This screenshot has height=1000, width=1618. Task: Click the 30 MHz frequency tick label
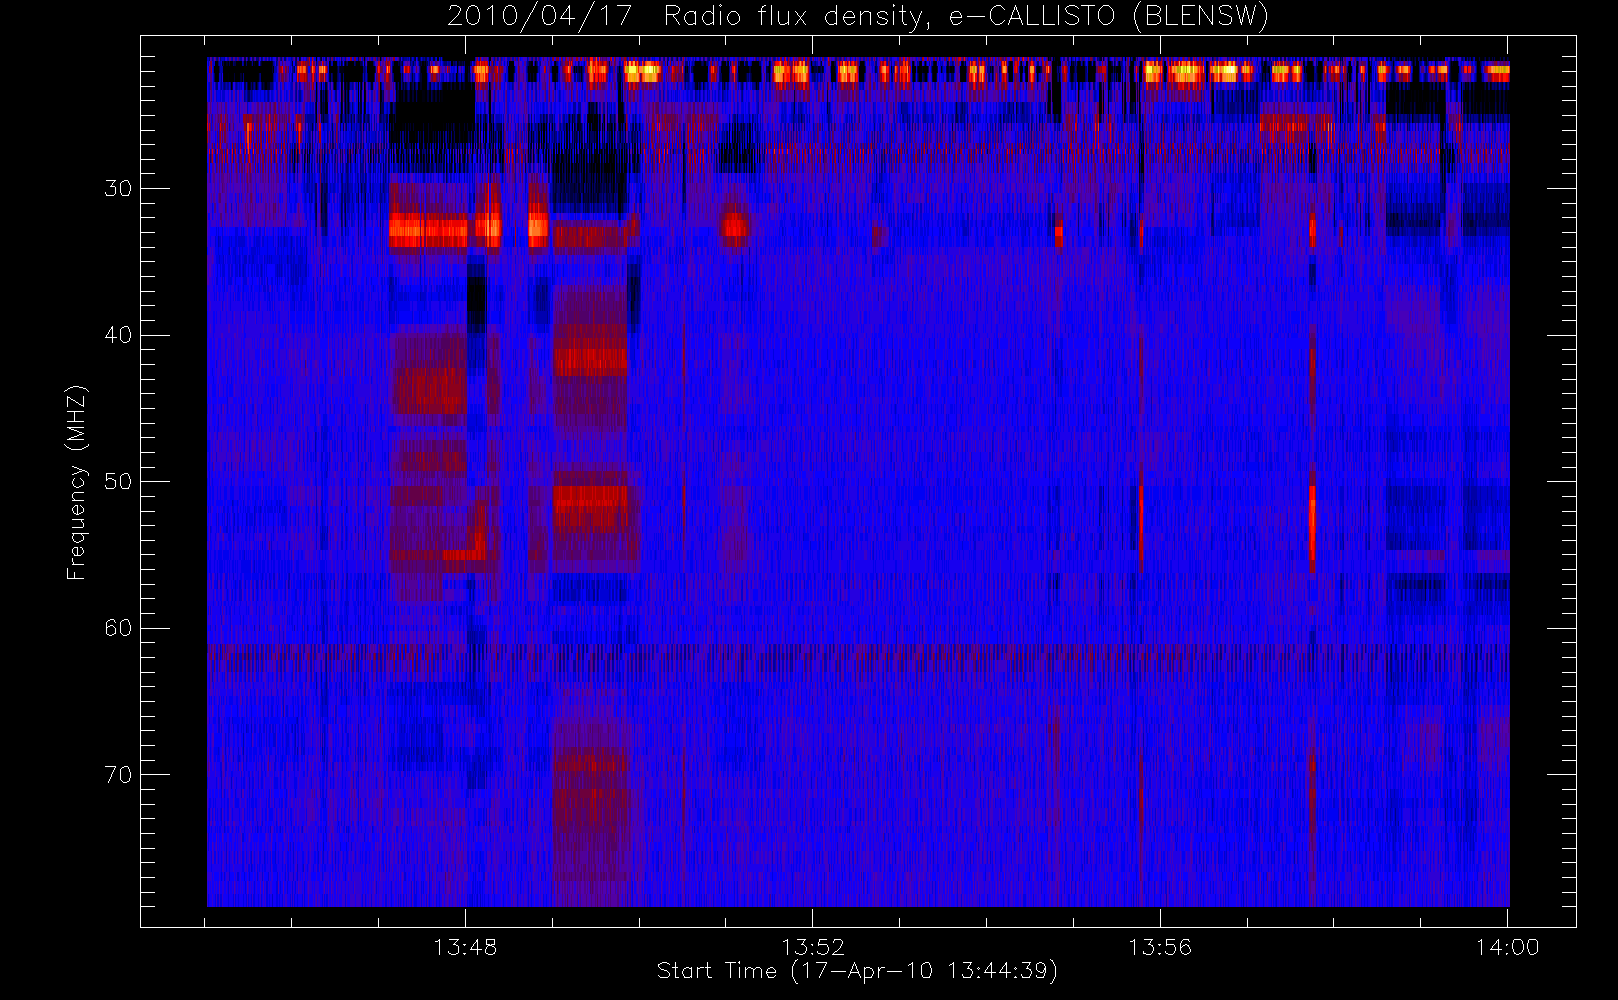tap(118, 188)
